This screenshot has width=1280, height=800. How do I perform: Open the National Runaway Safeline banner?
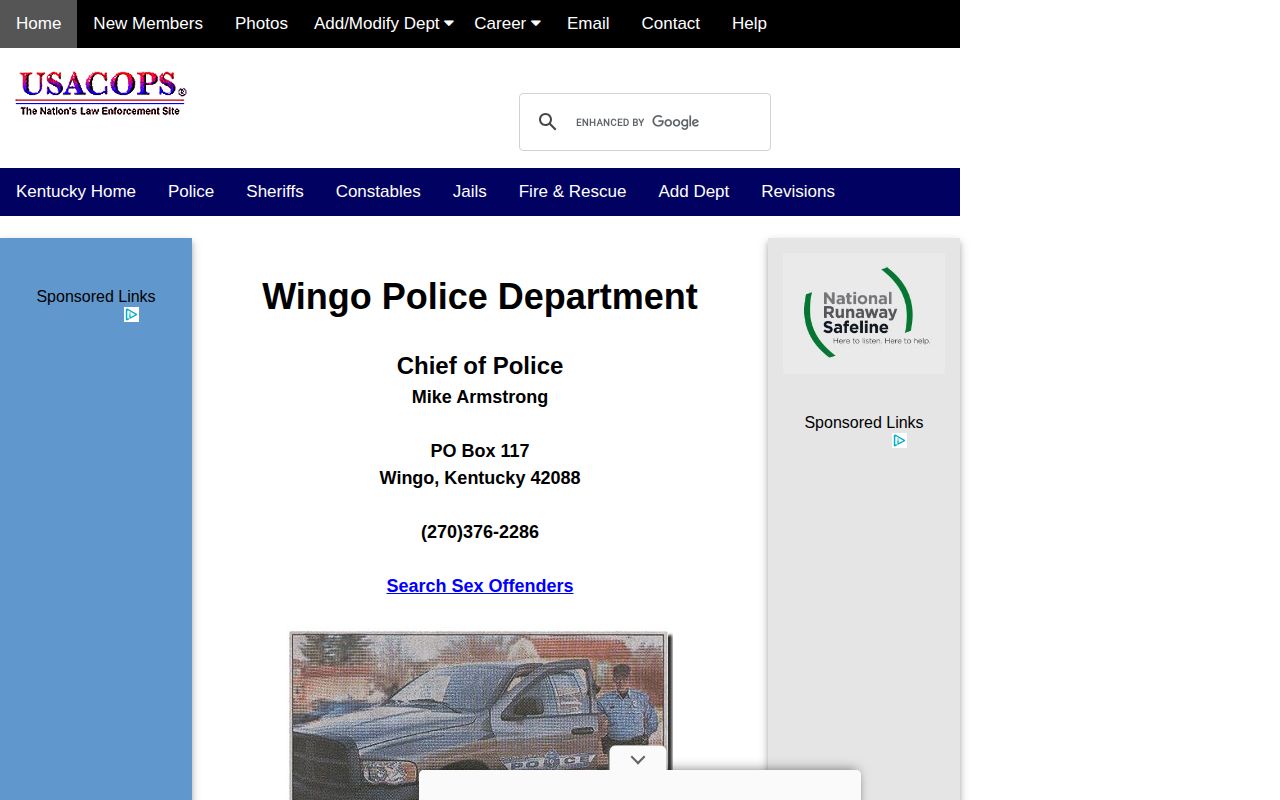864,313
